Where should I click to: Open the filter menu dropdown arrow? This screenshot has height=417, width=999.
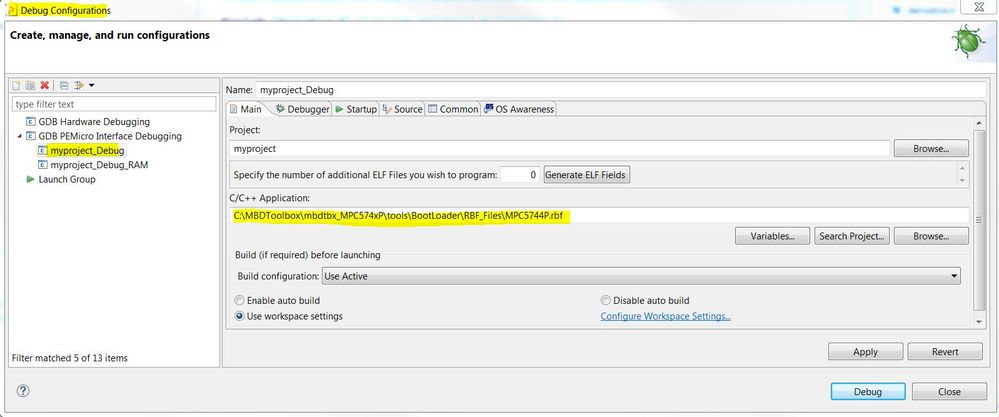coord(91,86)
